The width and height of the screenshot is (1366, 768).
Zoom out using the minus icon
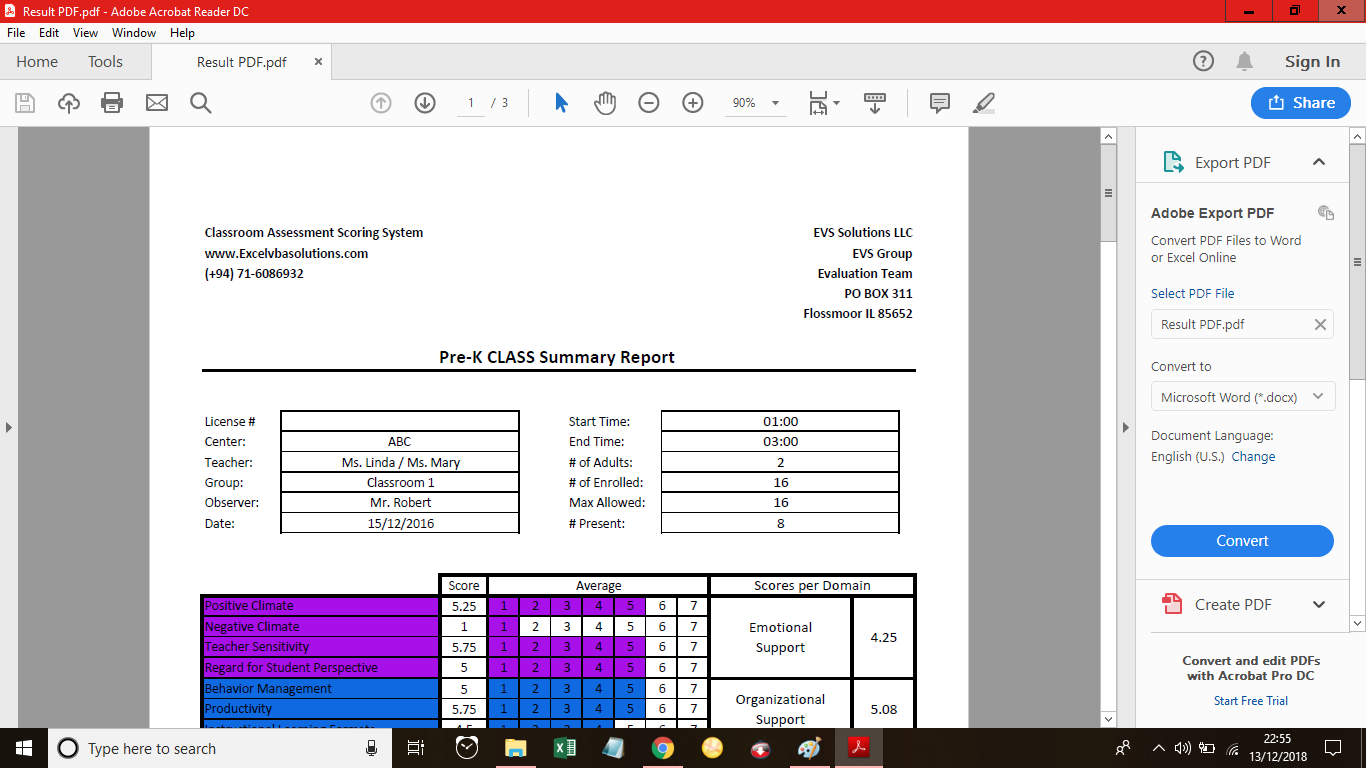(649, 102)
